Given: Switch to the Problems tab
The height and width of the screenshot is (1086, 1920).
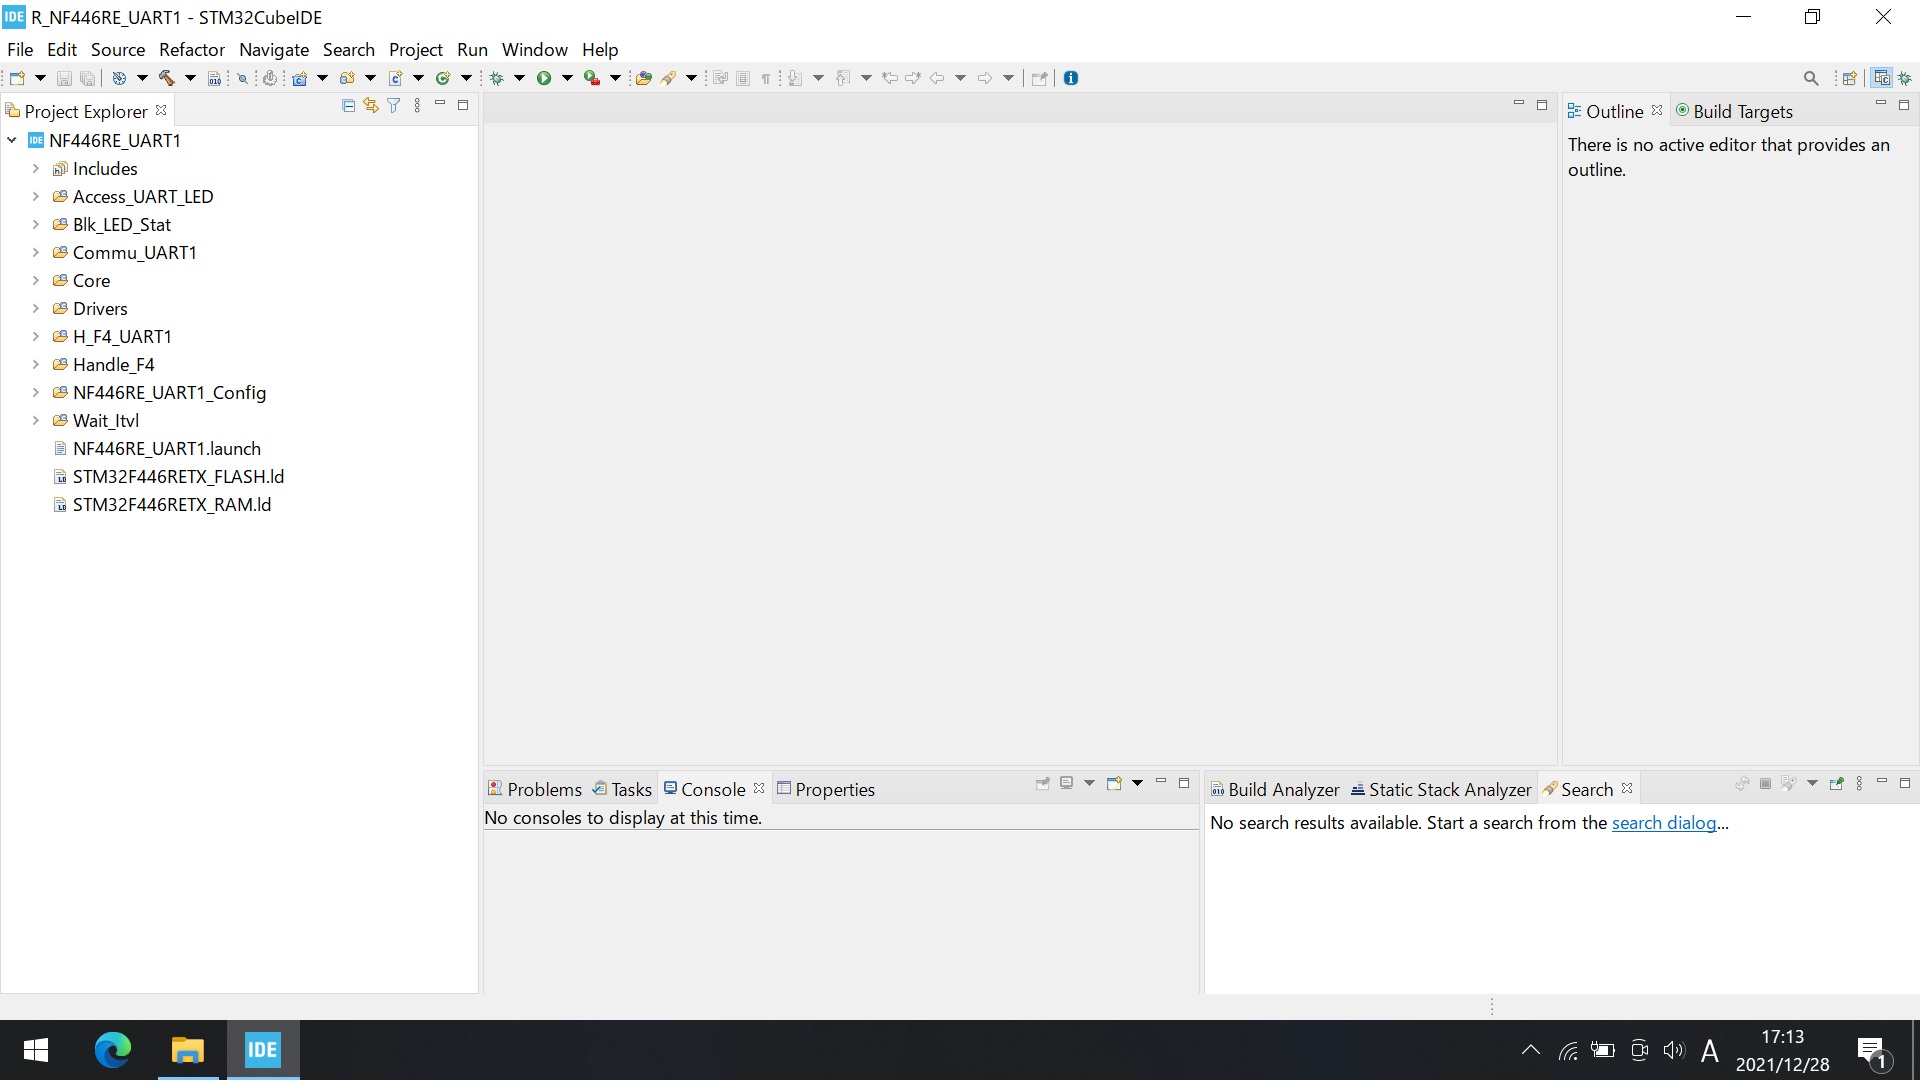Looking at the screenshot, I should pyautogui.click(x=534, y=789).
